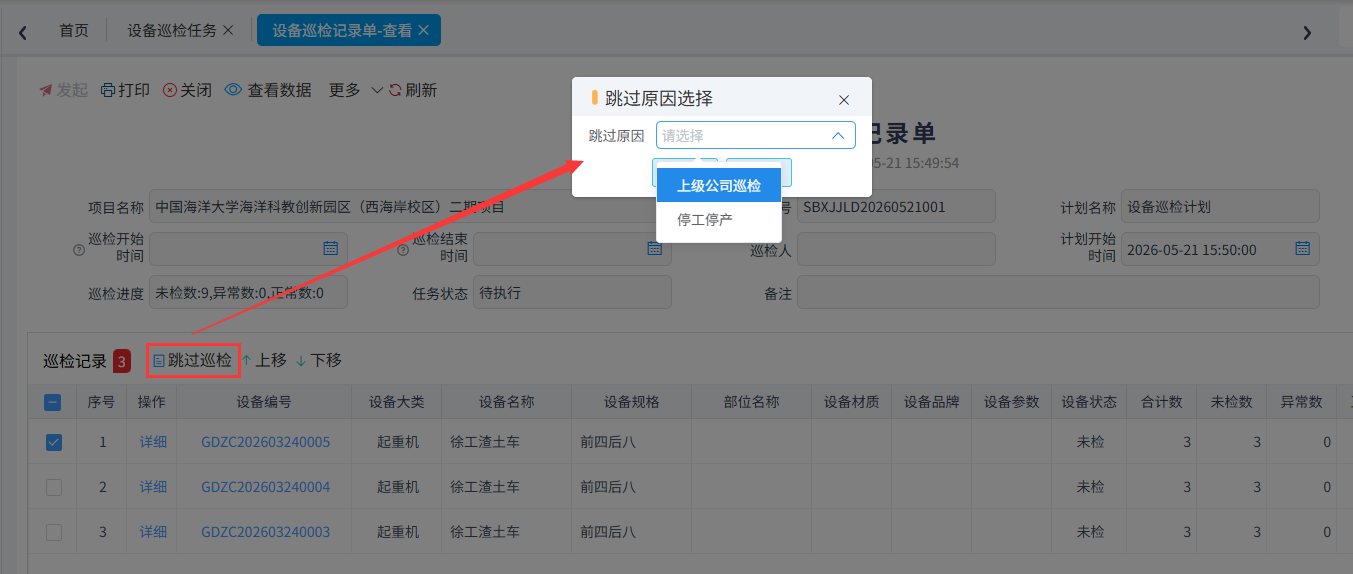Click the 设备大类 column header
The width and height of the screenshot is (1353, 574).
tap(397, 402)
